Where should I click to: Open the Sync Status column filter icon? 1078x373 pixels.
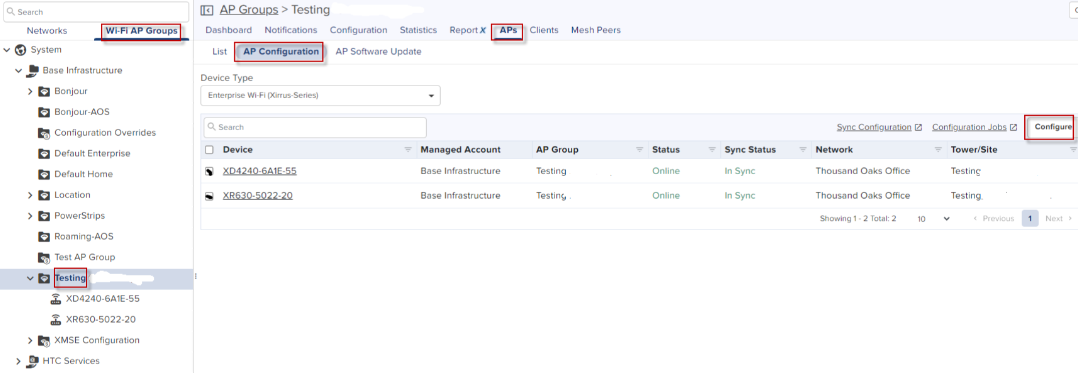[802, 150]
